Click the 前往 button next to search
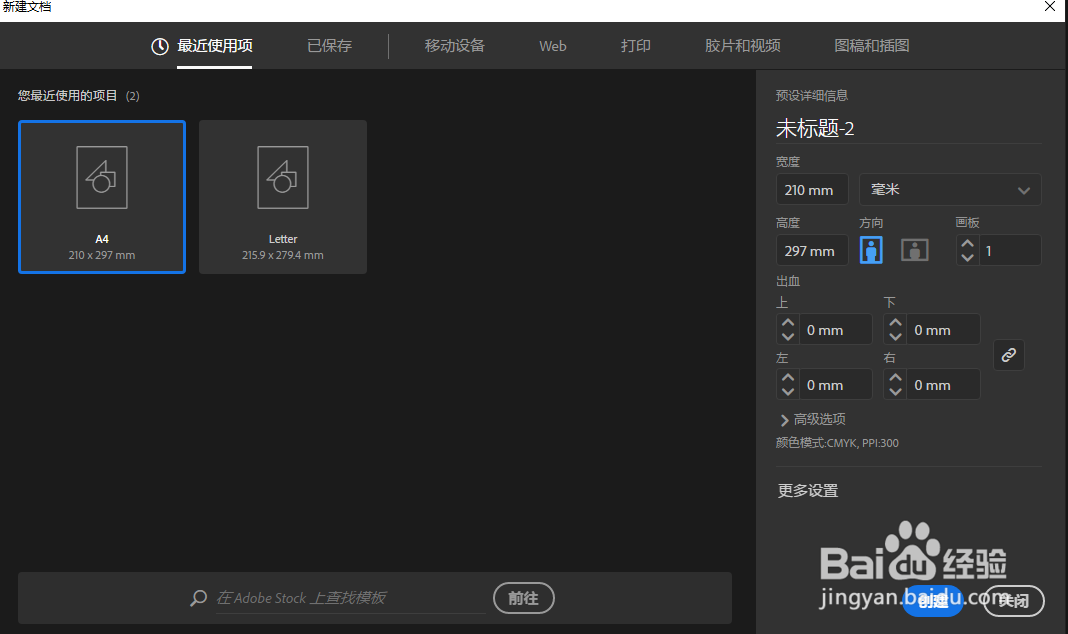1068x634 pixels. tap(523, 598)
